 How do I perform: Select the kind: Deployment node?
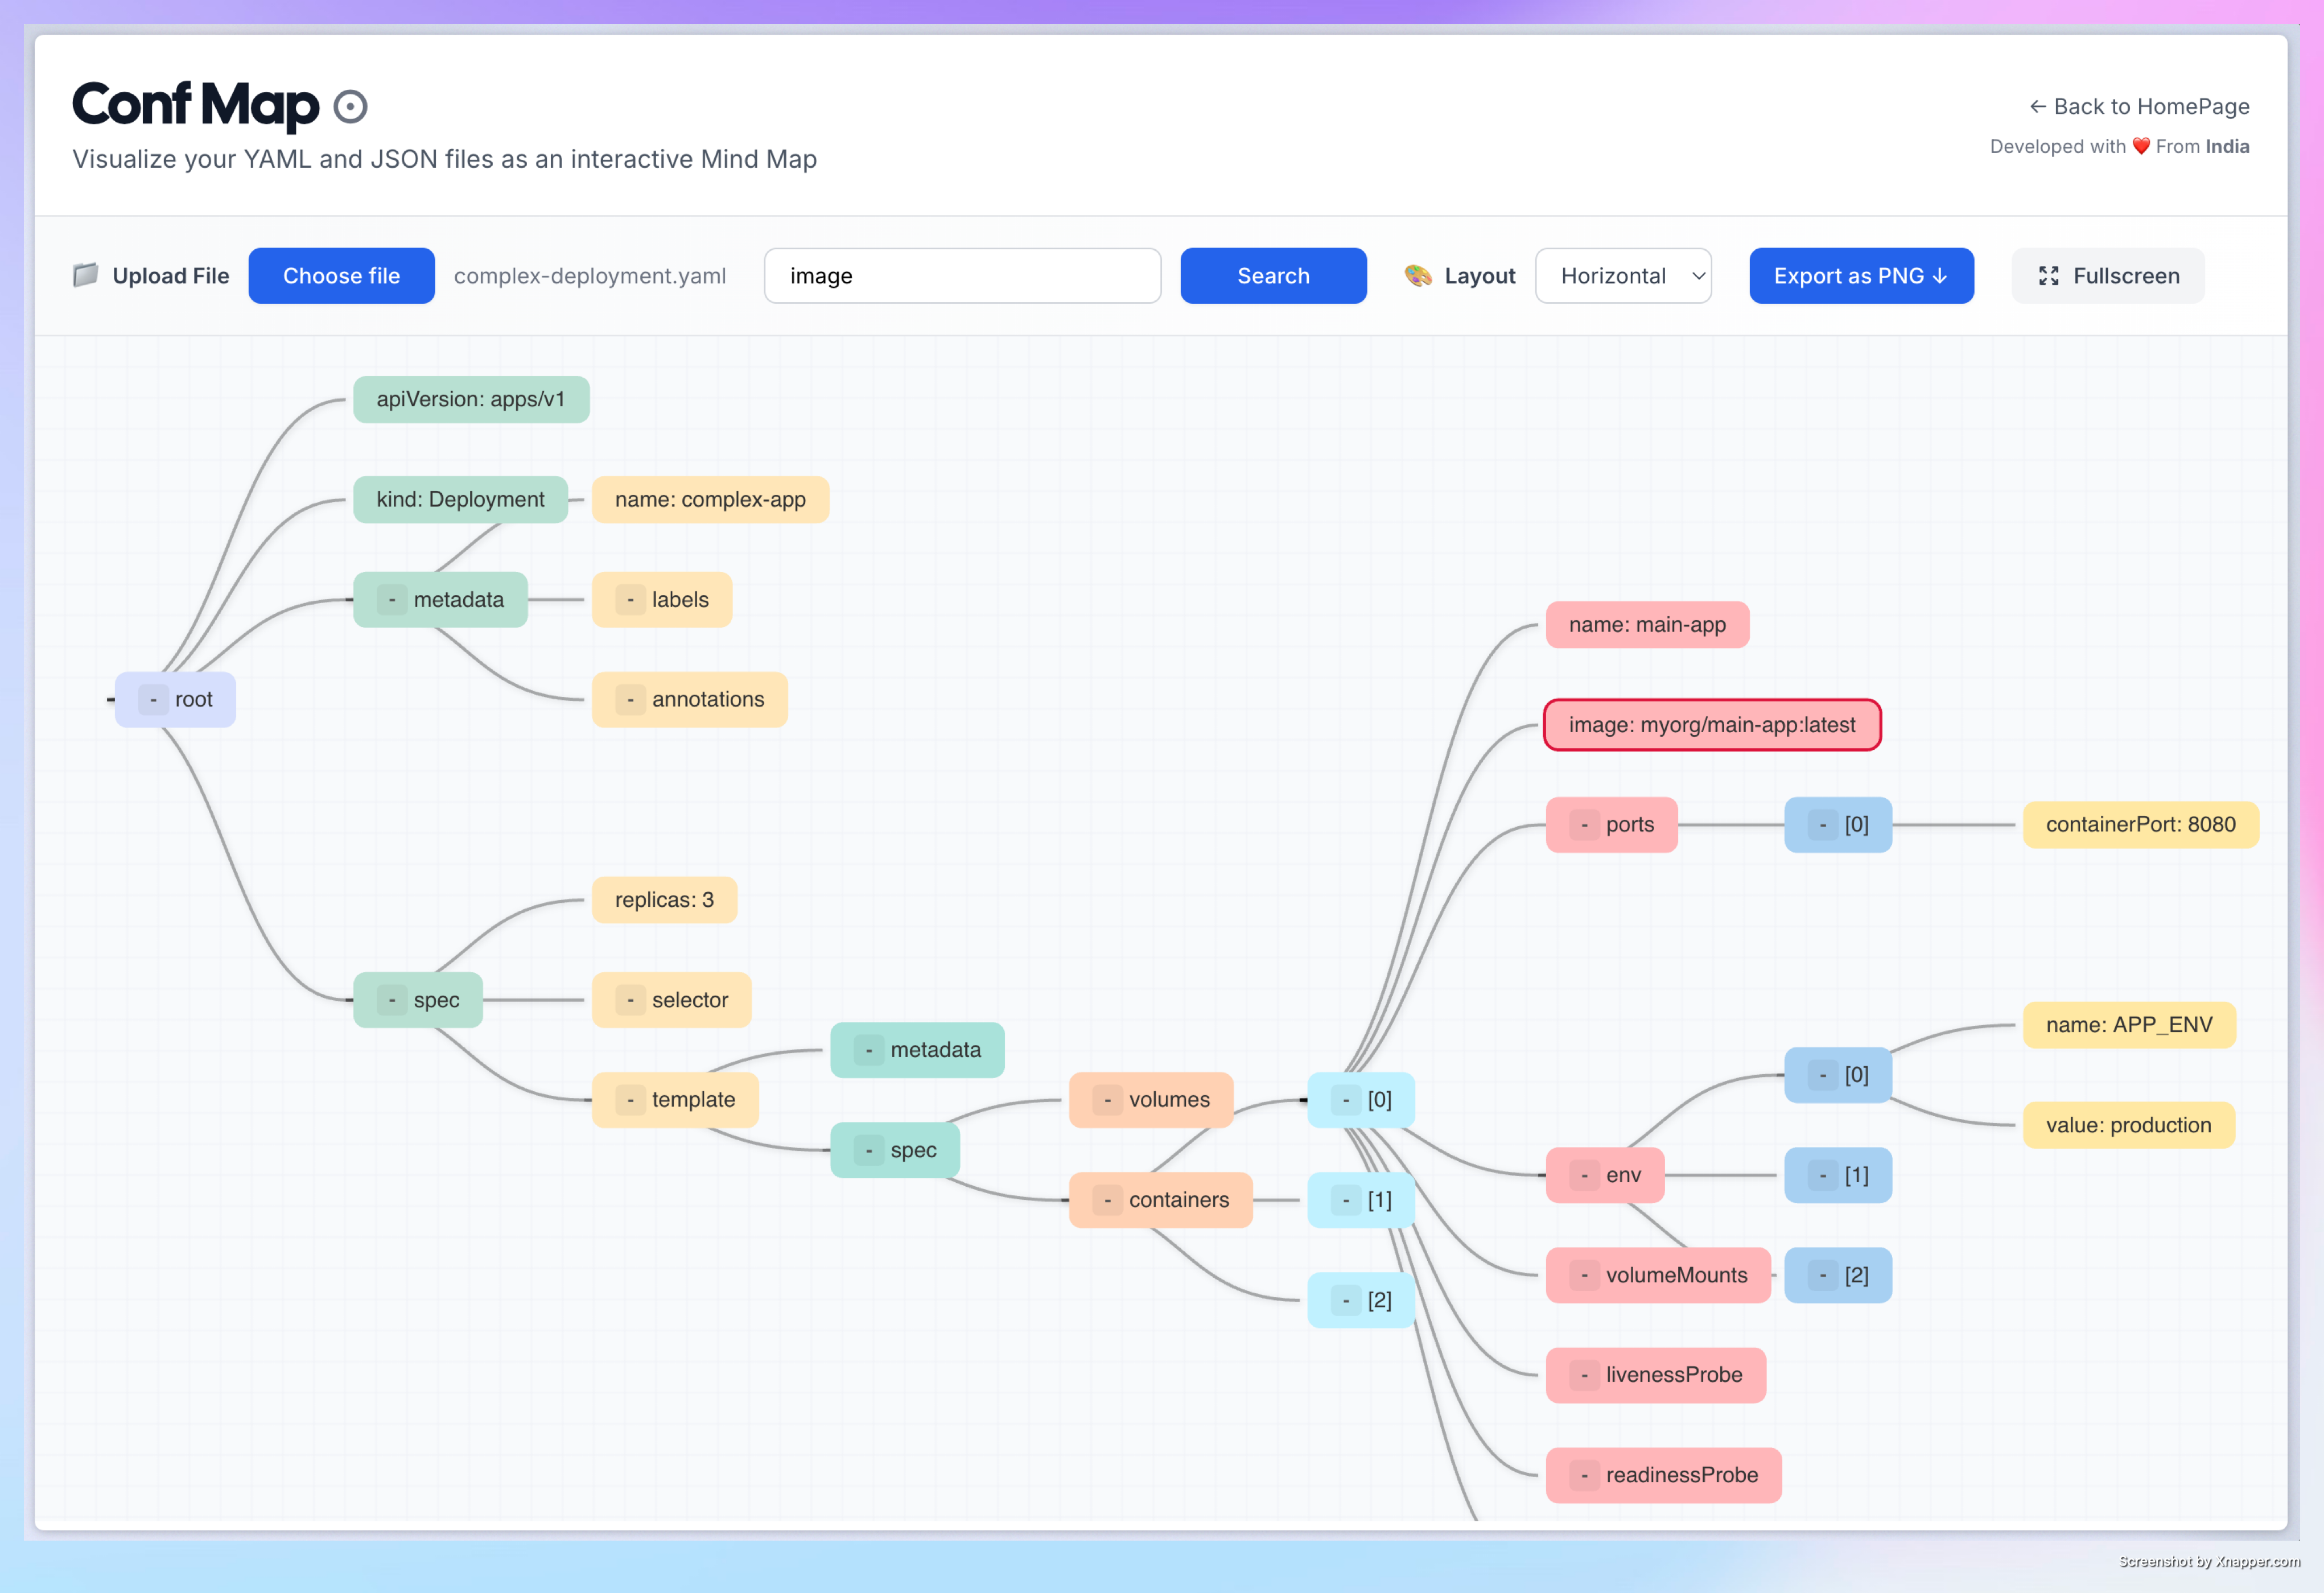coord(461,500)
